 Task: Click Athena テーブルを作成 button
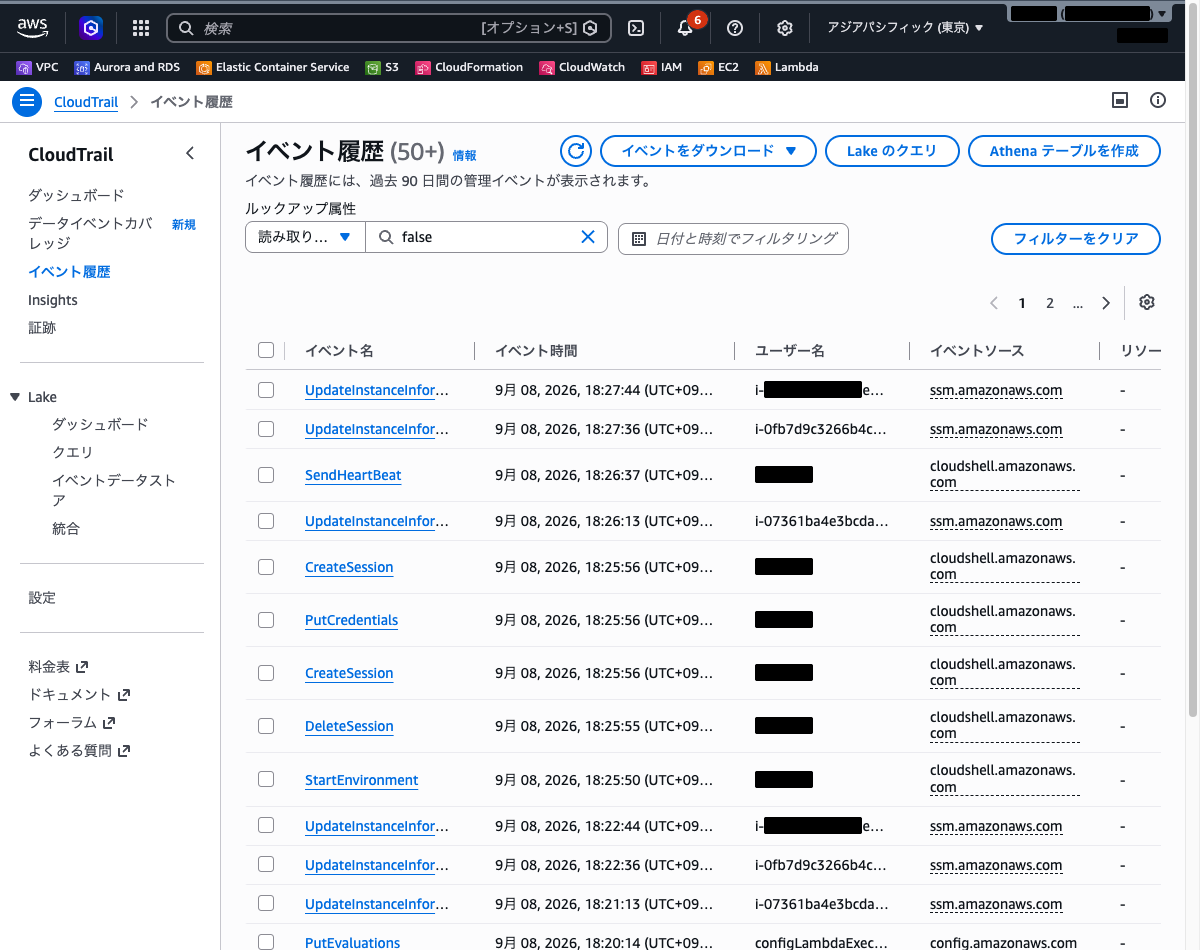point(1064,151)
